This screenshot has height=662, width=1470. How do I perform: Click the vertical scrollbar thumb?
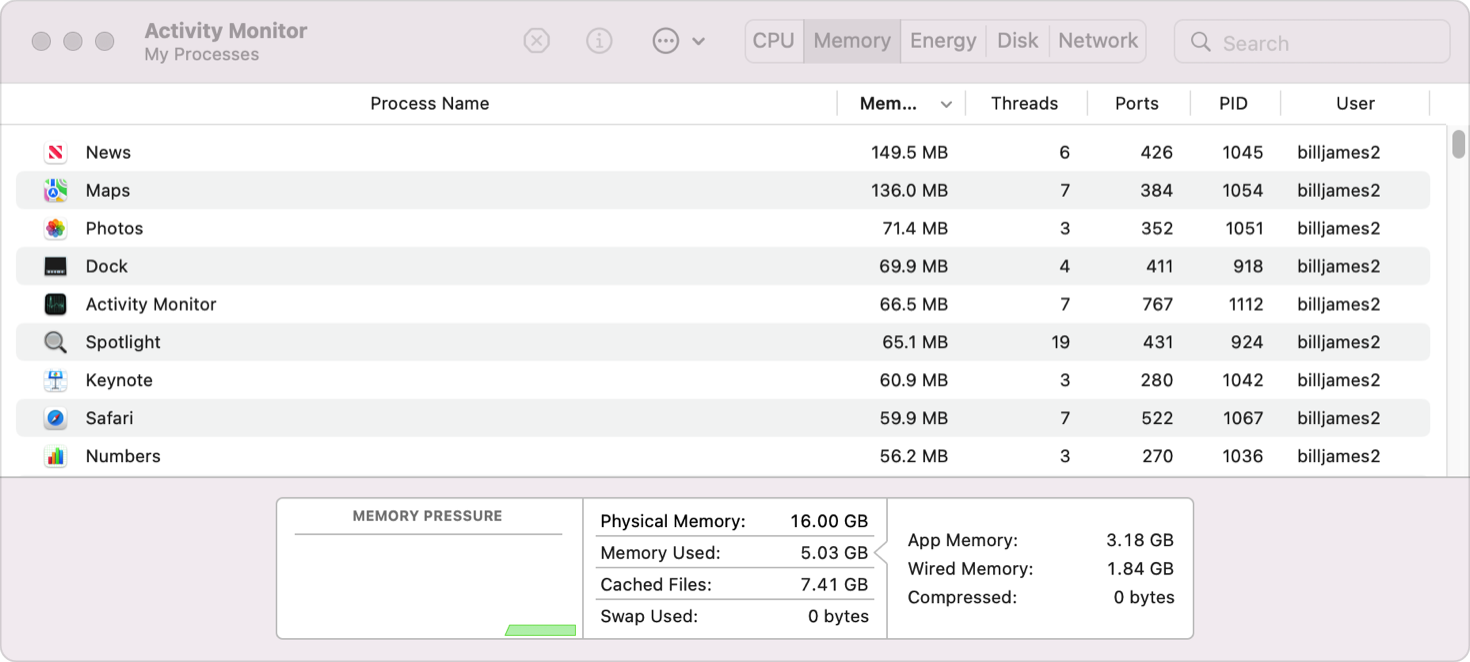point(1459,144)
